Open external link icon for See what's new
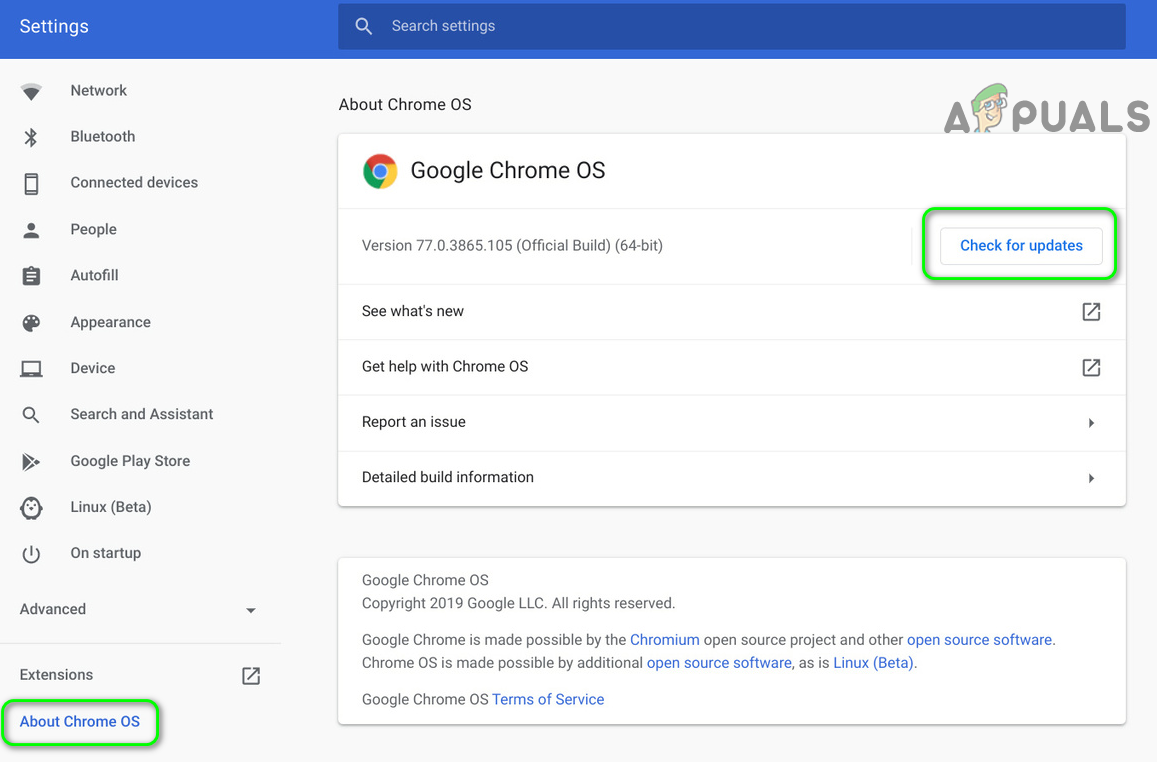The image size is (1157, 762). (1091, 312)
